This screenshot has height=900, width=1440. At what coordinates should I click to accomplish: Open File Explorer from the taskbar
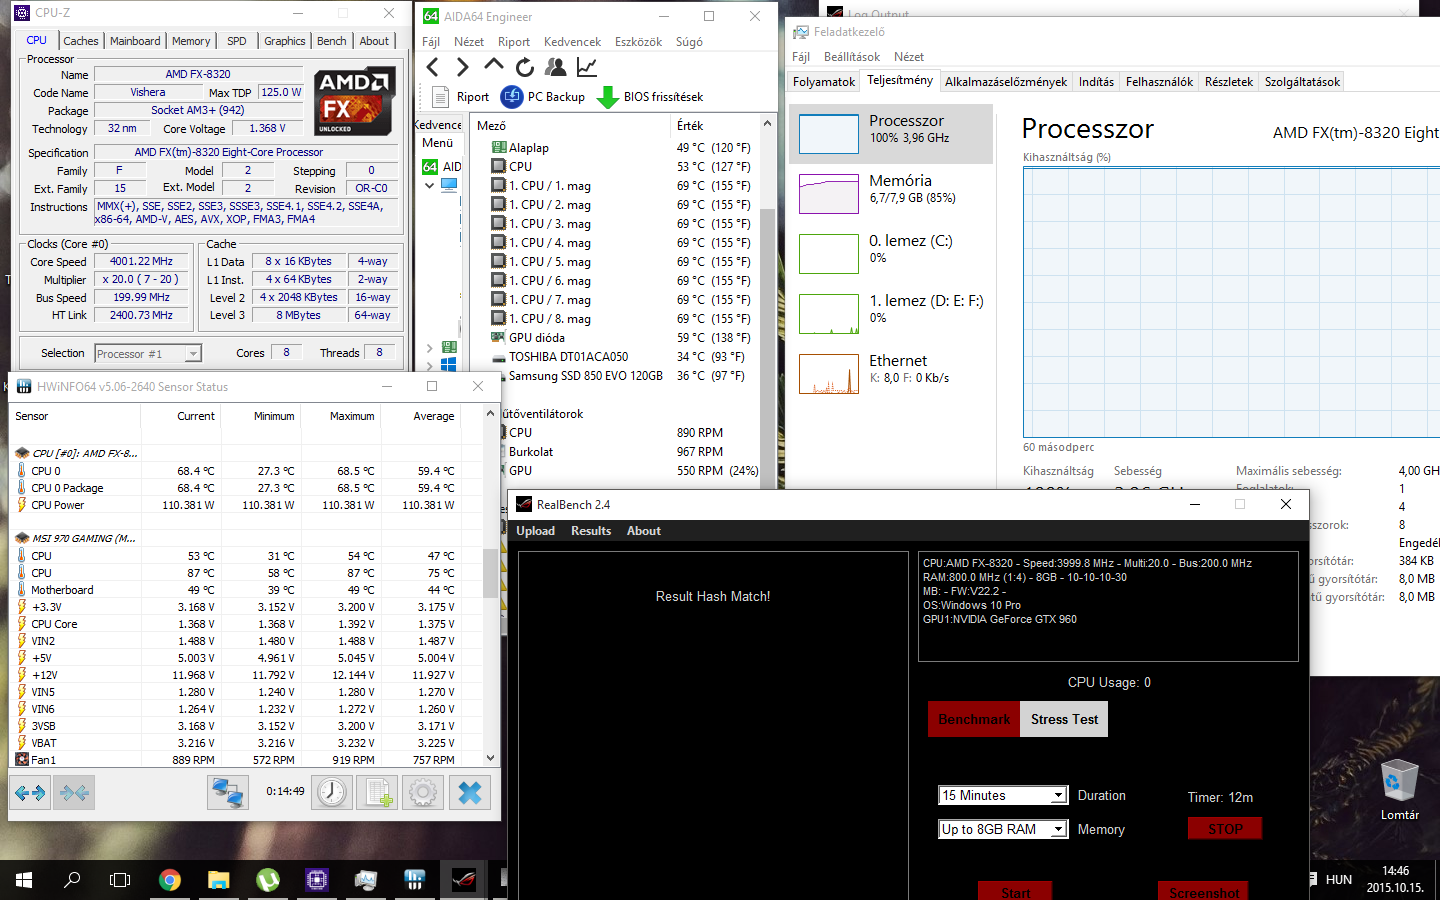pyautogui.click(x=219, y=880)
